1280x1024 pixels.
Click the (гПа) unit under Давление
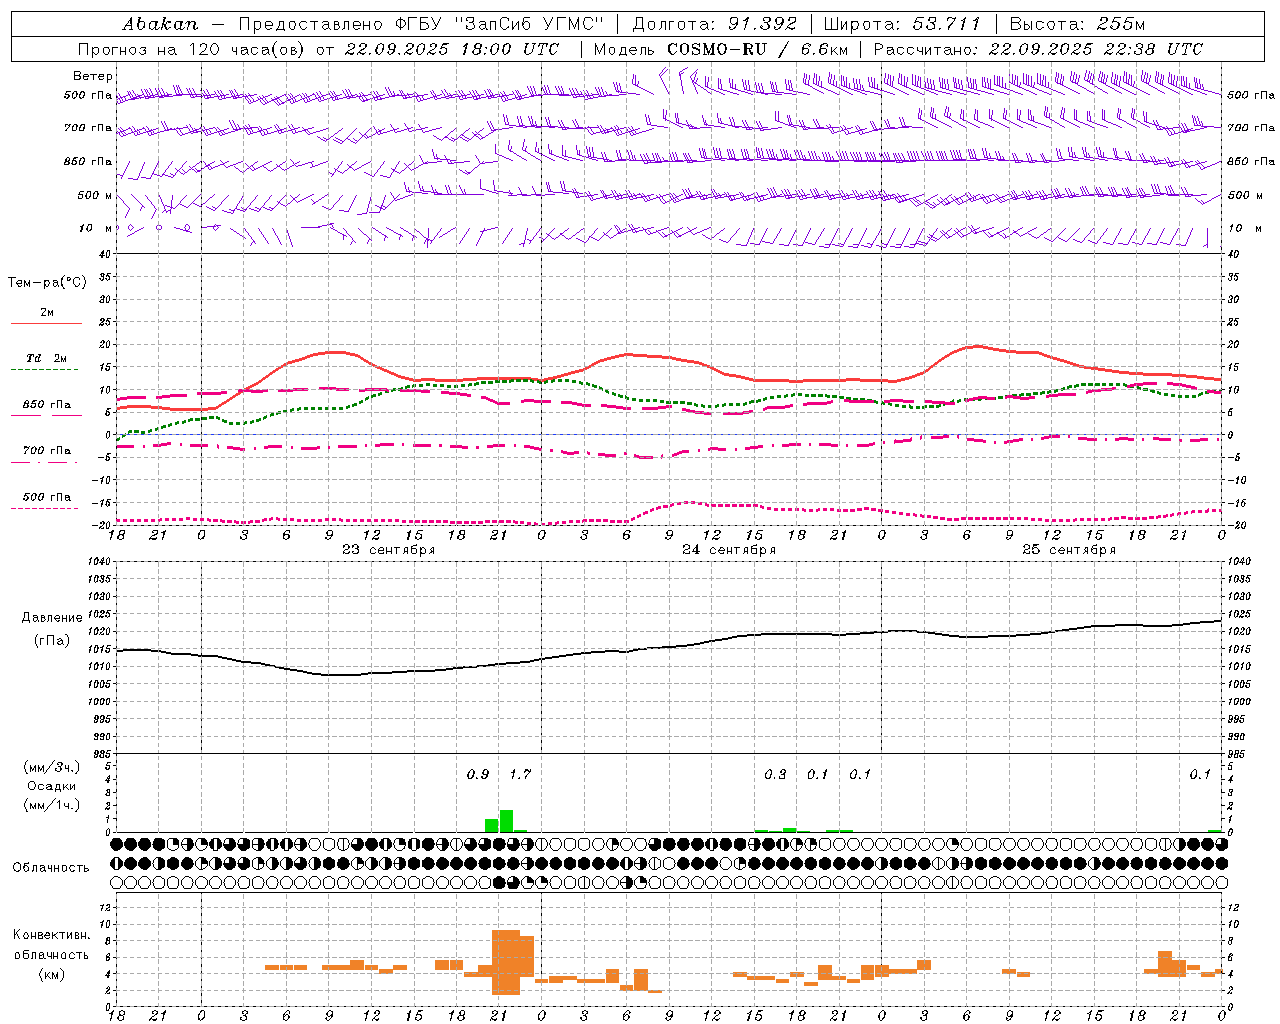coord(52,640)
